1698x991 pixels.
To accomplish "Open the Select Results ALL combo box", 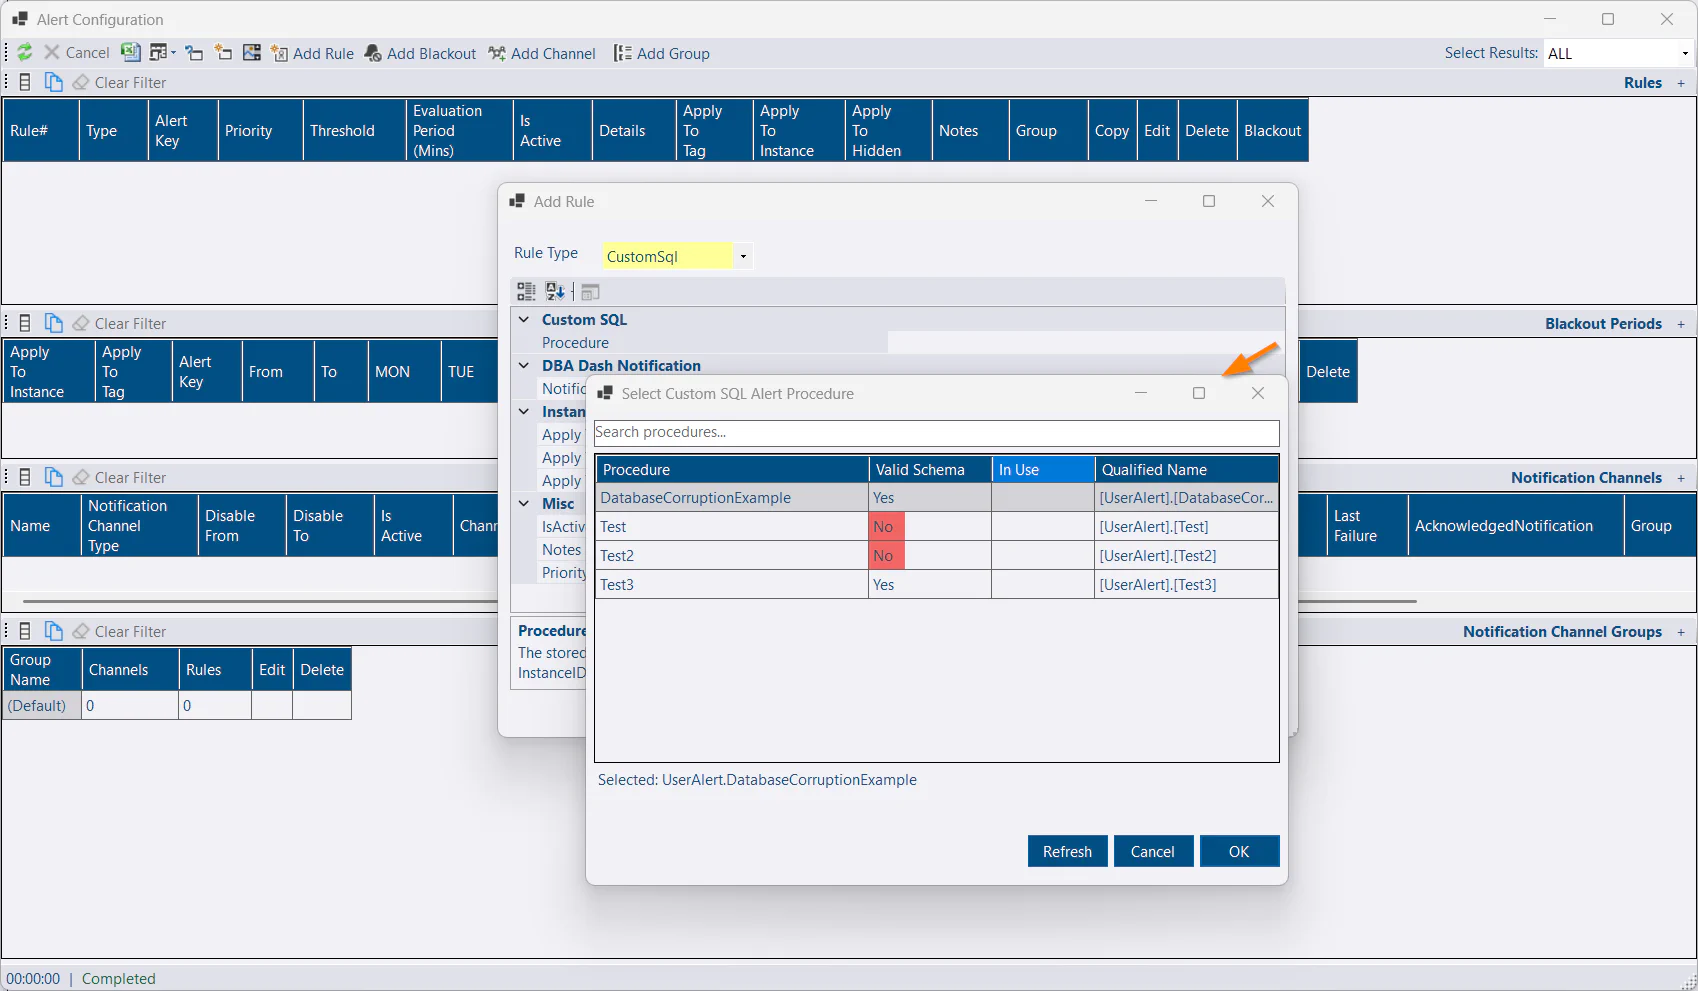I will pos(1618,54).
